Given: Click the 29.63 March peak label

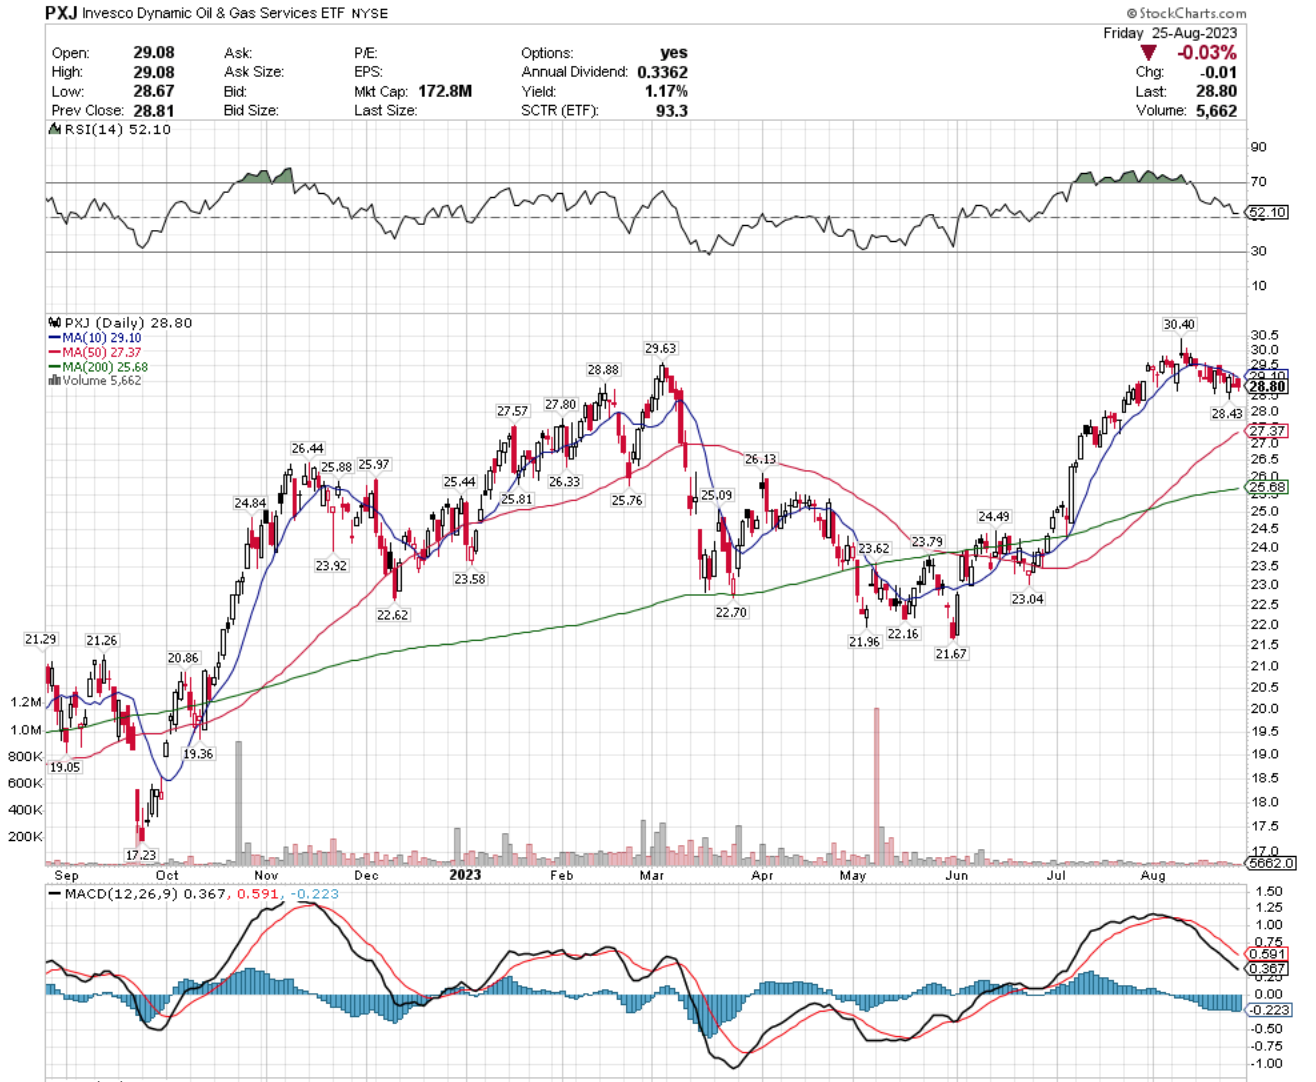Looking at the screenshot, I should (660, 348).
